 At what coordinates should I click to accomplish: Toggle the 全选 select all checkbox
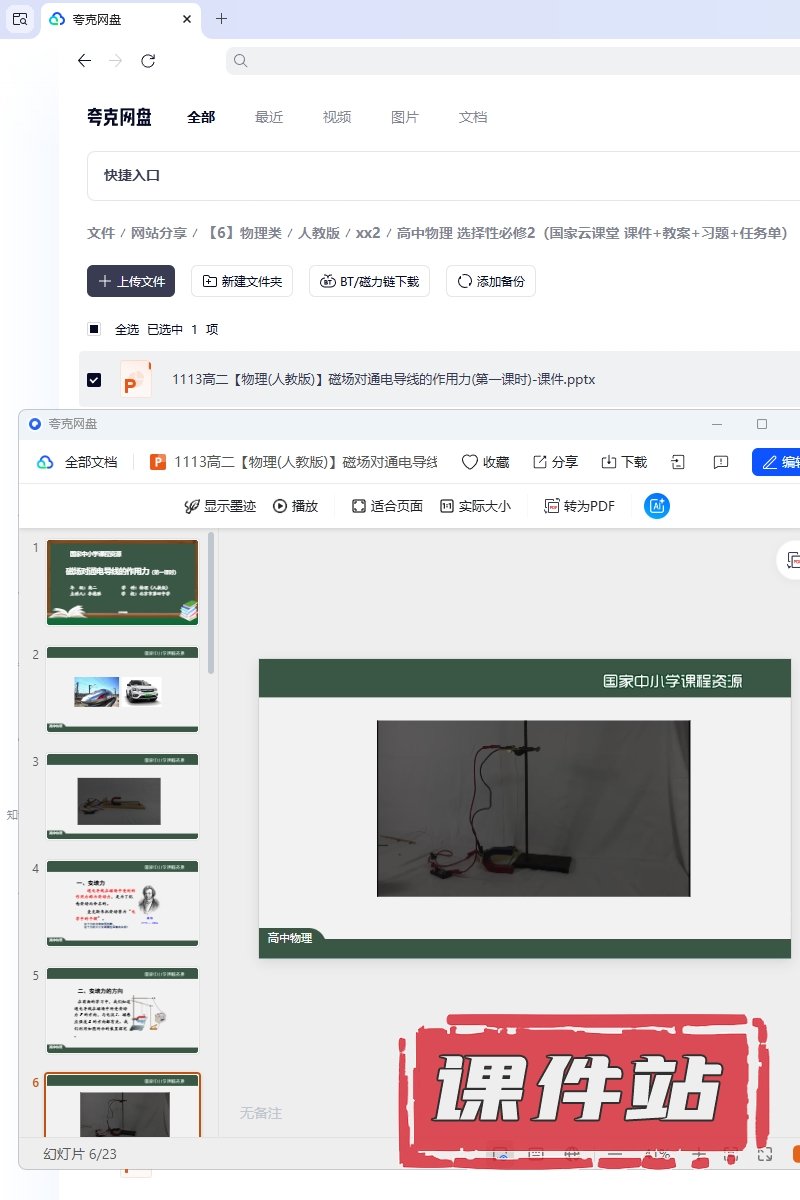94,329
